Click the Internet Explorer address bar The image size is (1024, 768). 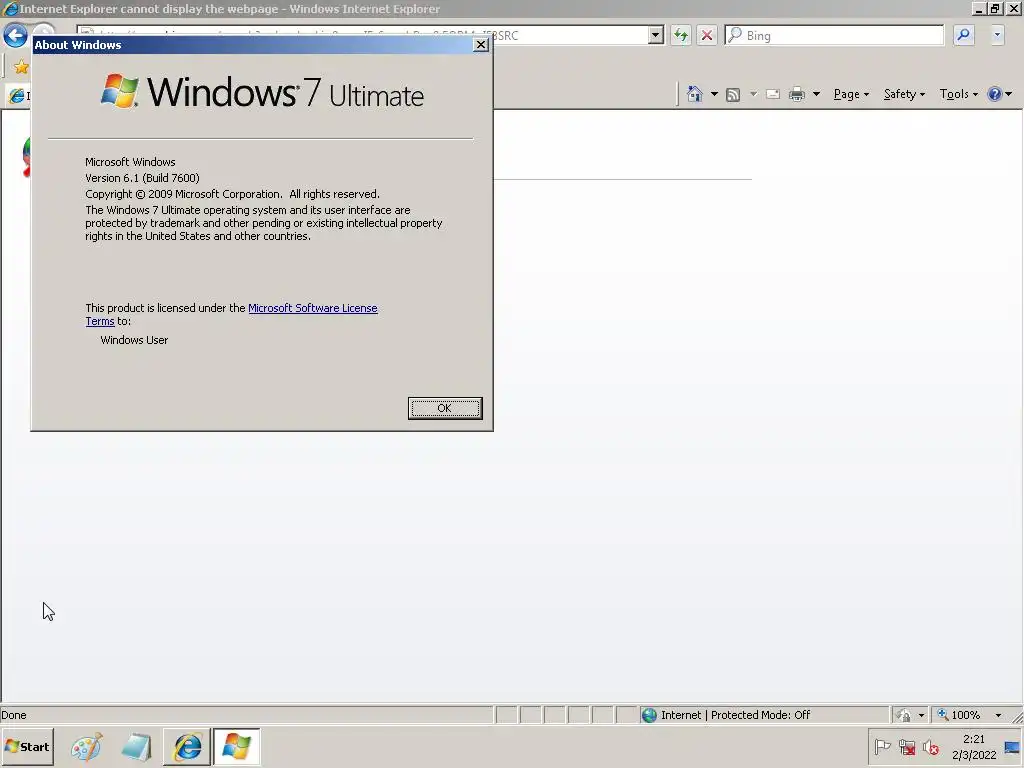tap(370, 35)
